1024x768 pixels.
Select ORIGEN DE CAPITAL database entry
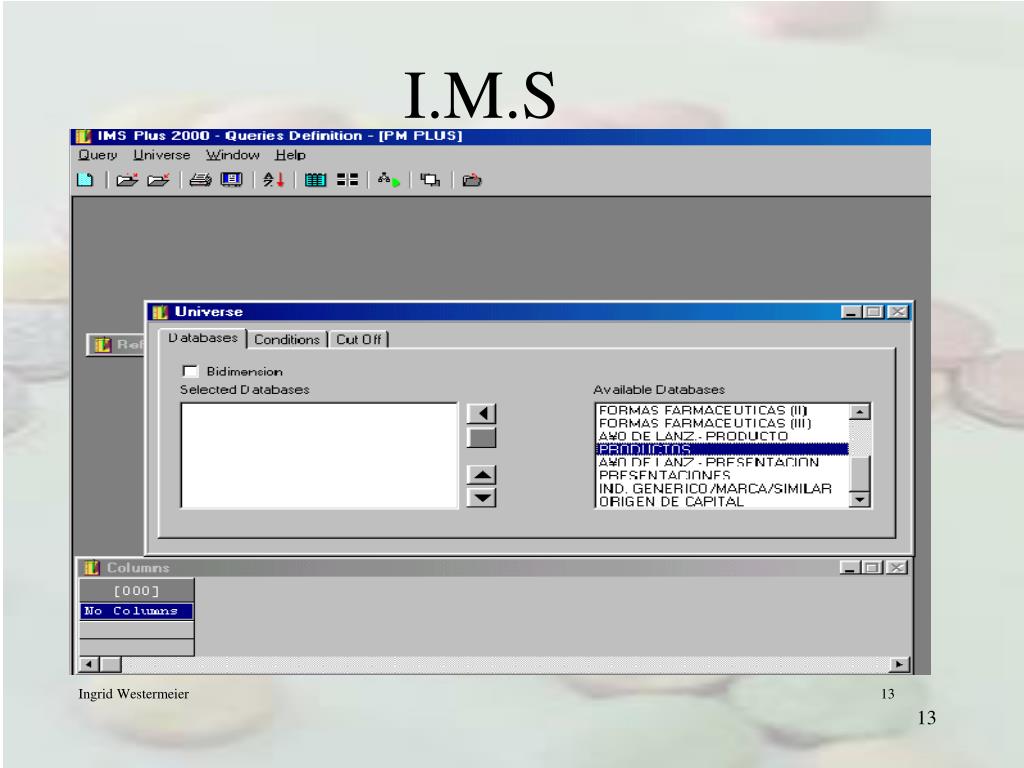tap(722, 502)
